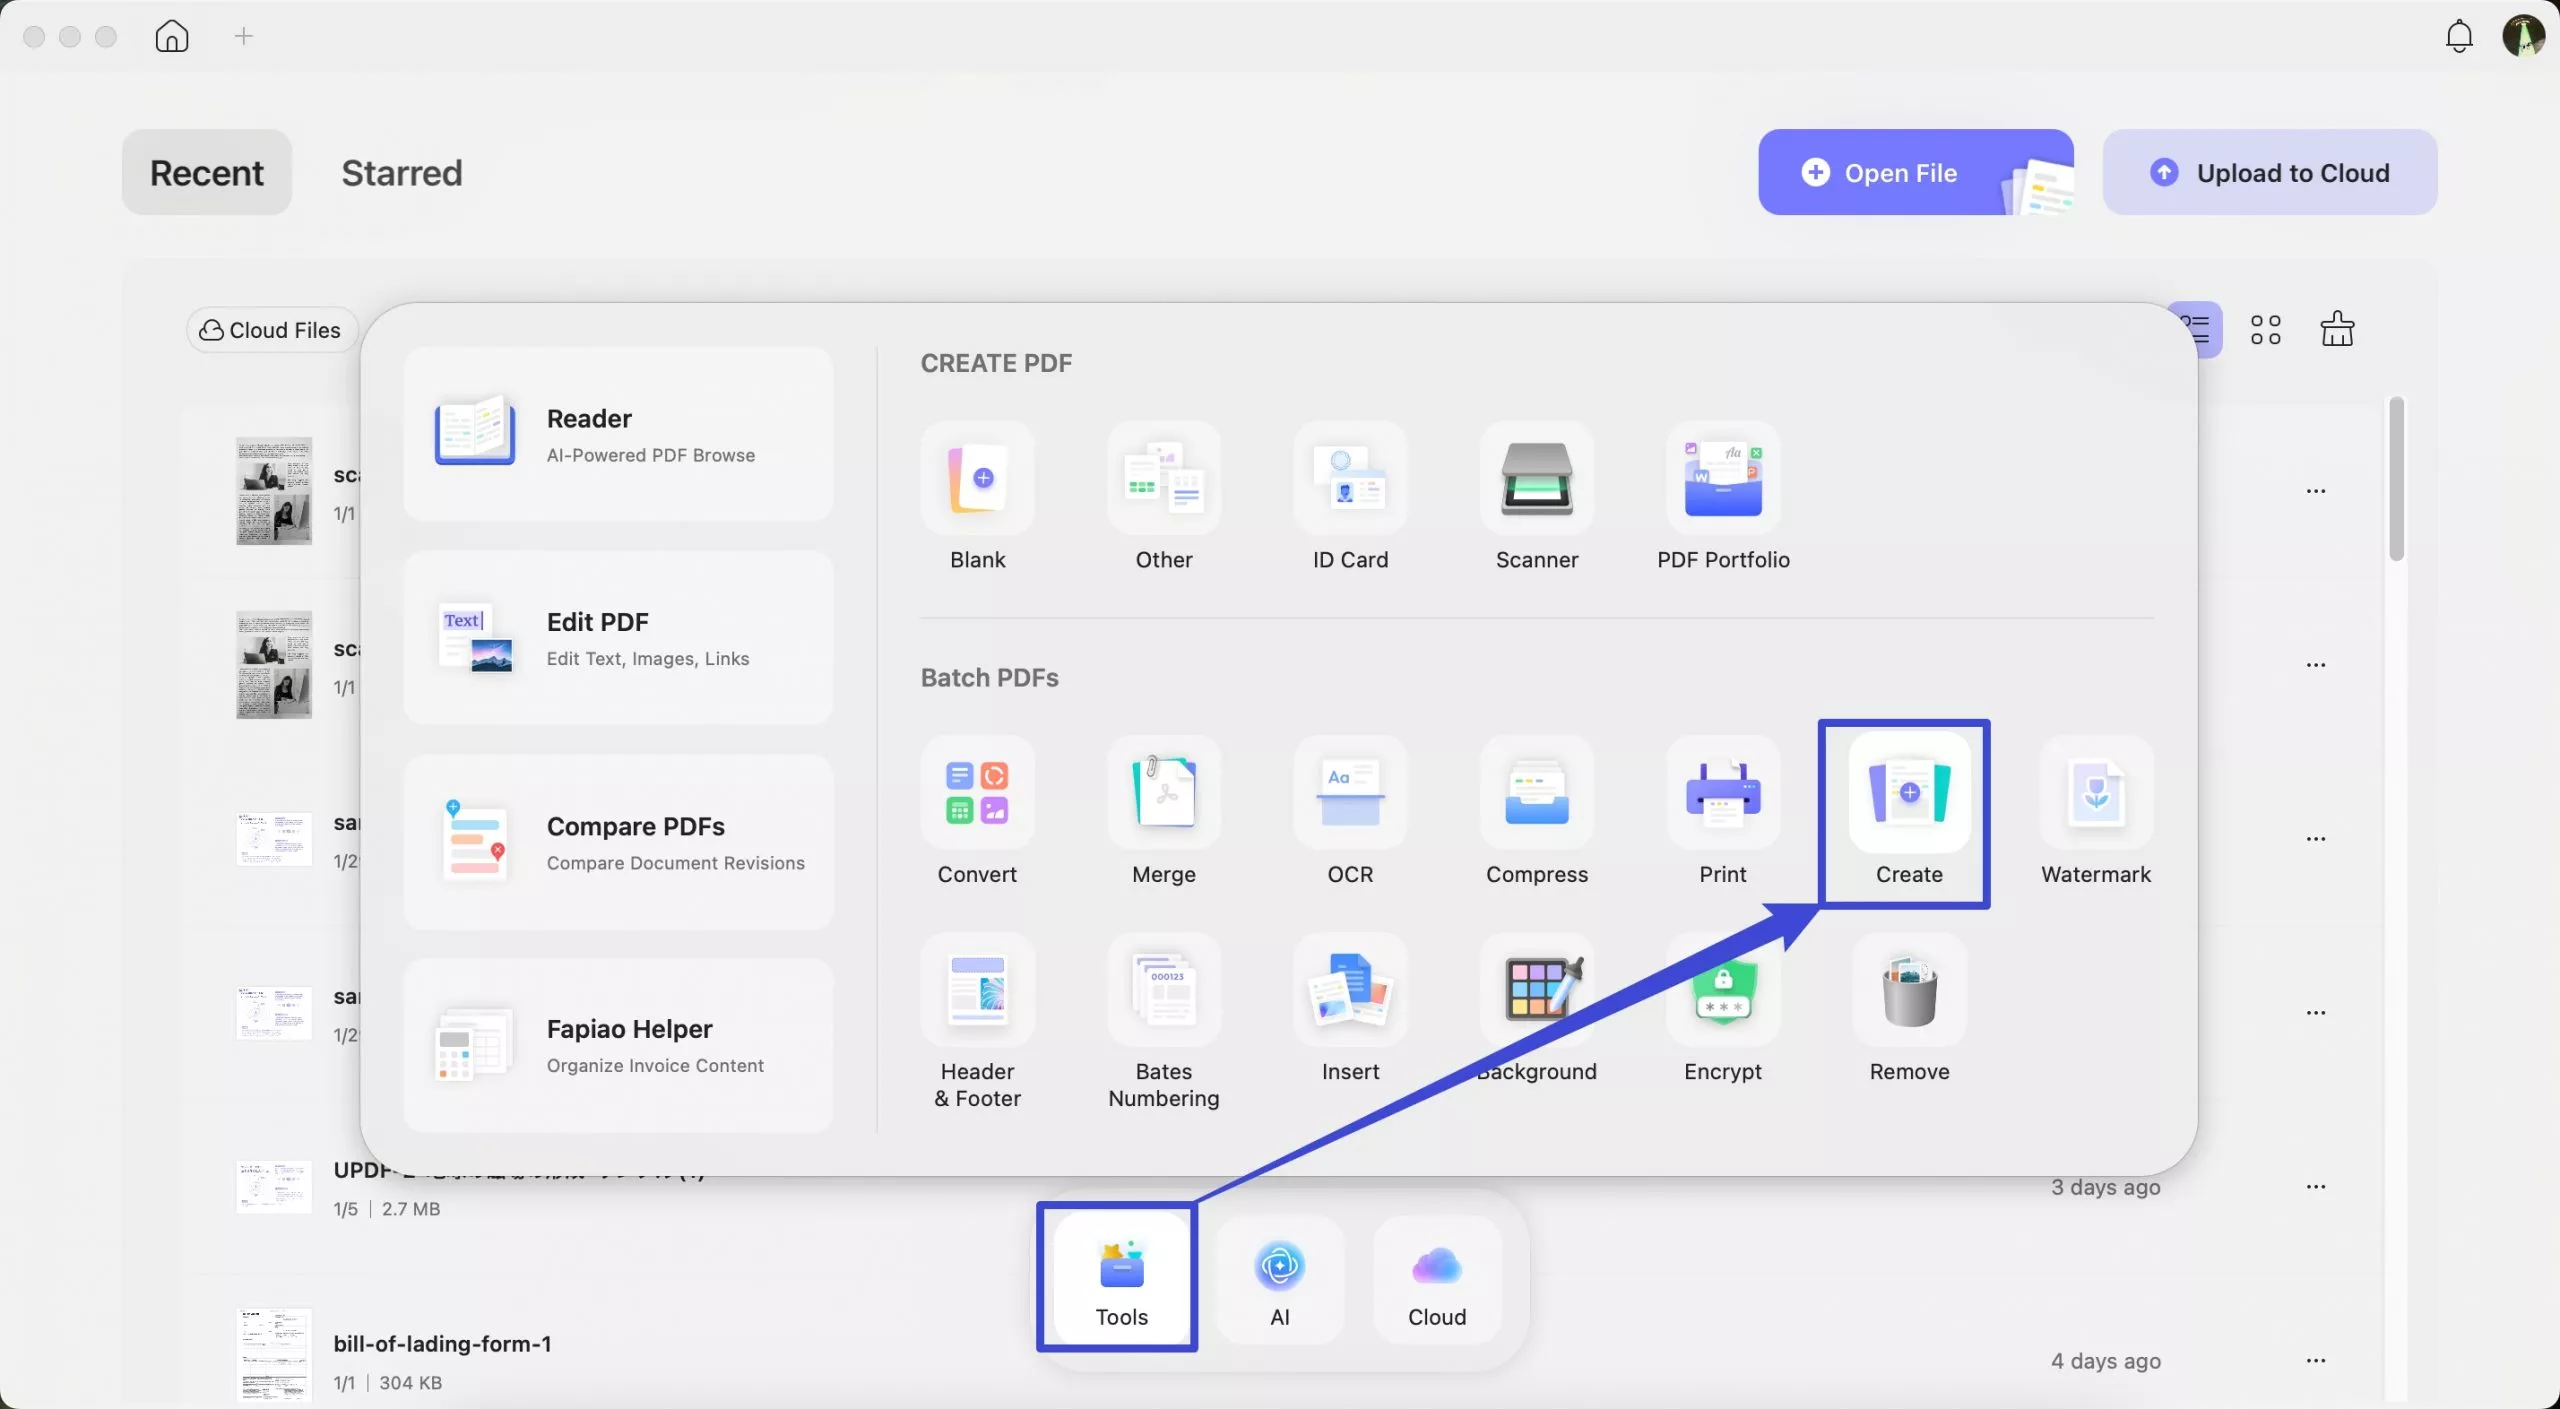Screen dimensions: 2560x1409
Task: Open notifications via the bell icon
Action: [2458, 35]
